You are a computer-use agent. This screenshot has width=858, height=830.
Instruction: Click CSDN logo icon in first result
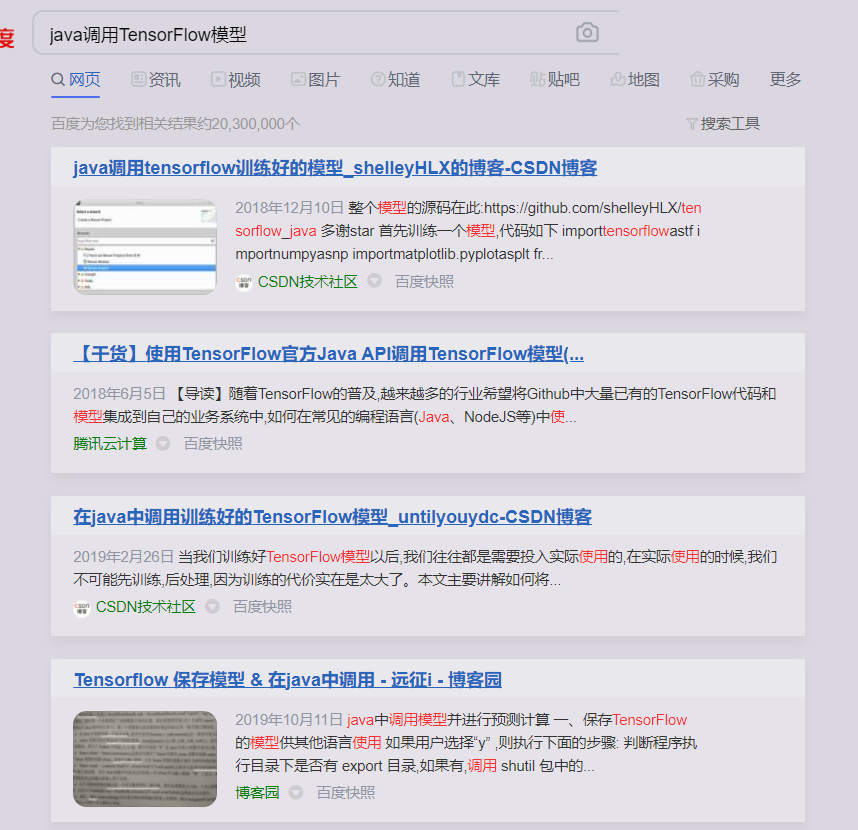[x=244, y=282]
